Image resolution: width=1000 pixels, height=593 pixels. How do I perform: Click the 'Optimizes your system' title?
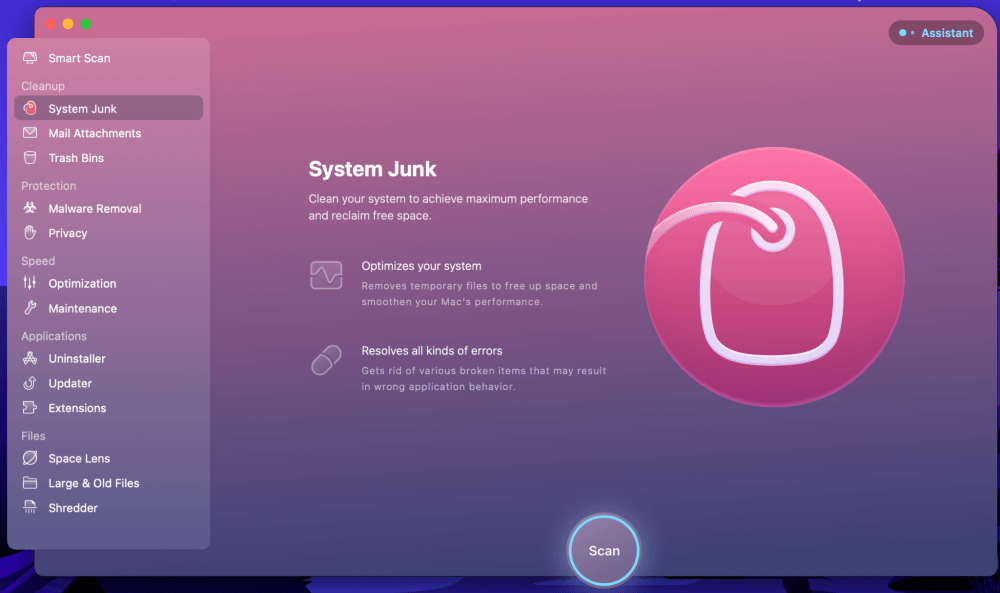point(422,266)
